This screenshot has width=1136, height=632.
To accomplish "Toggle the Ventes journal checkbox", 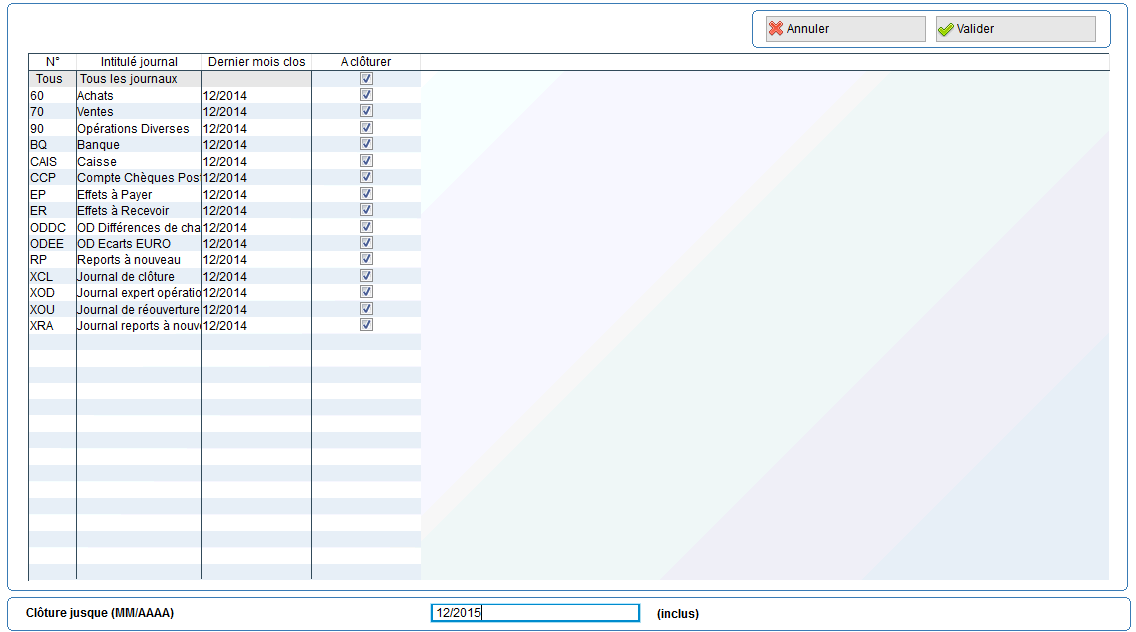I will pos(366,111).
